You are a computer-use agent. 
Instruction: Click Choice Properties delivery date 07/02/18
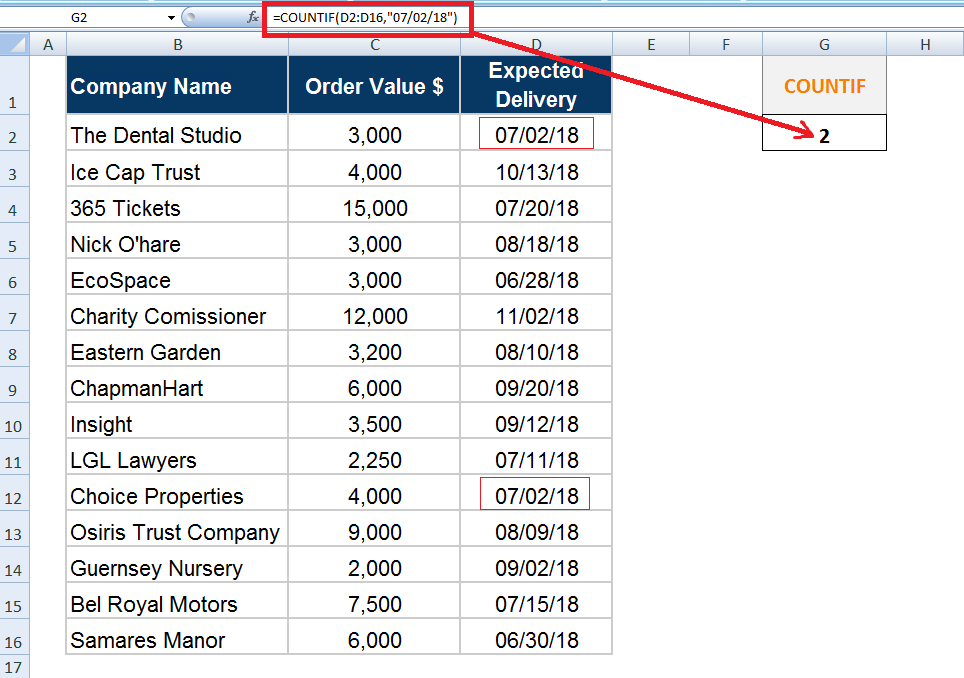536,496
